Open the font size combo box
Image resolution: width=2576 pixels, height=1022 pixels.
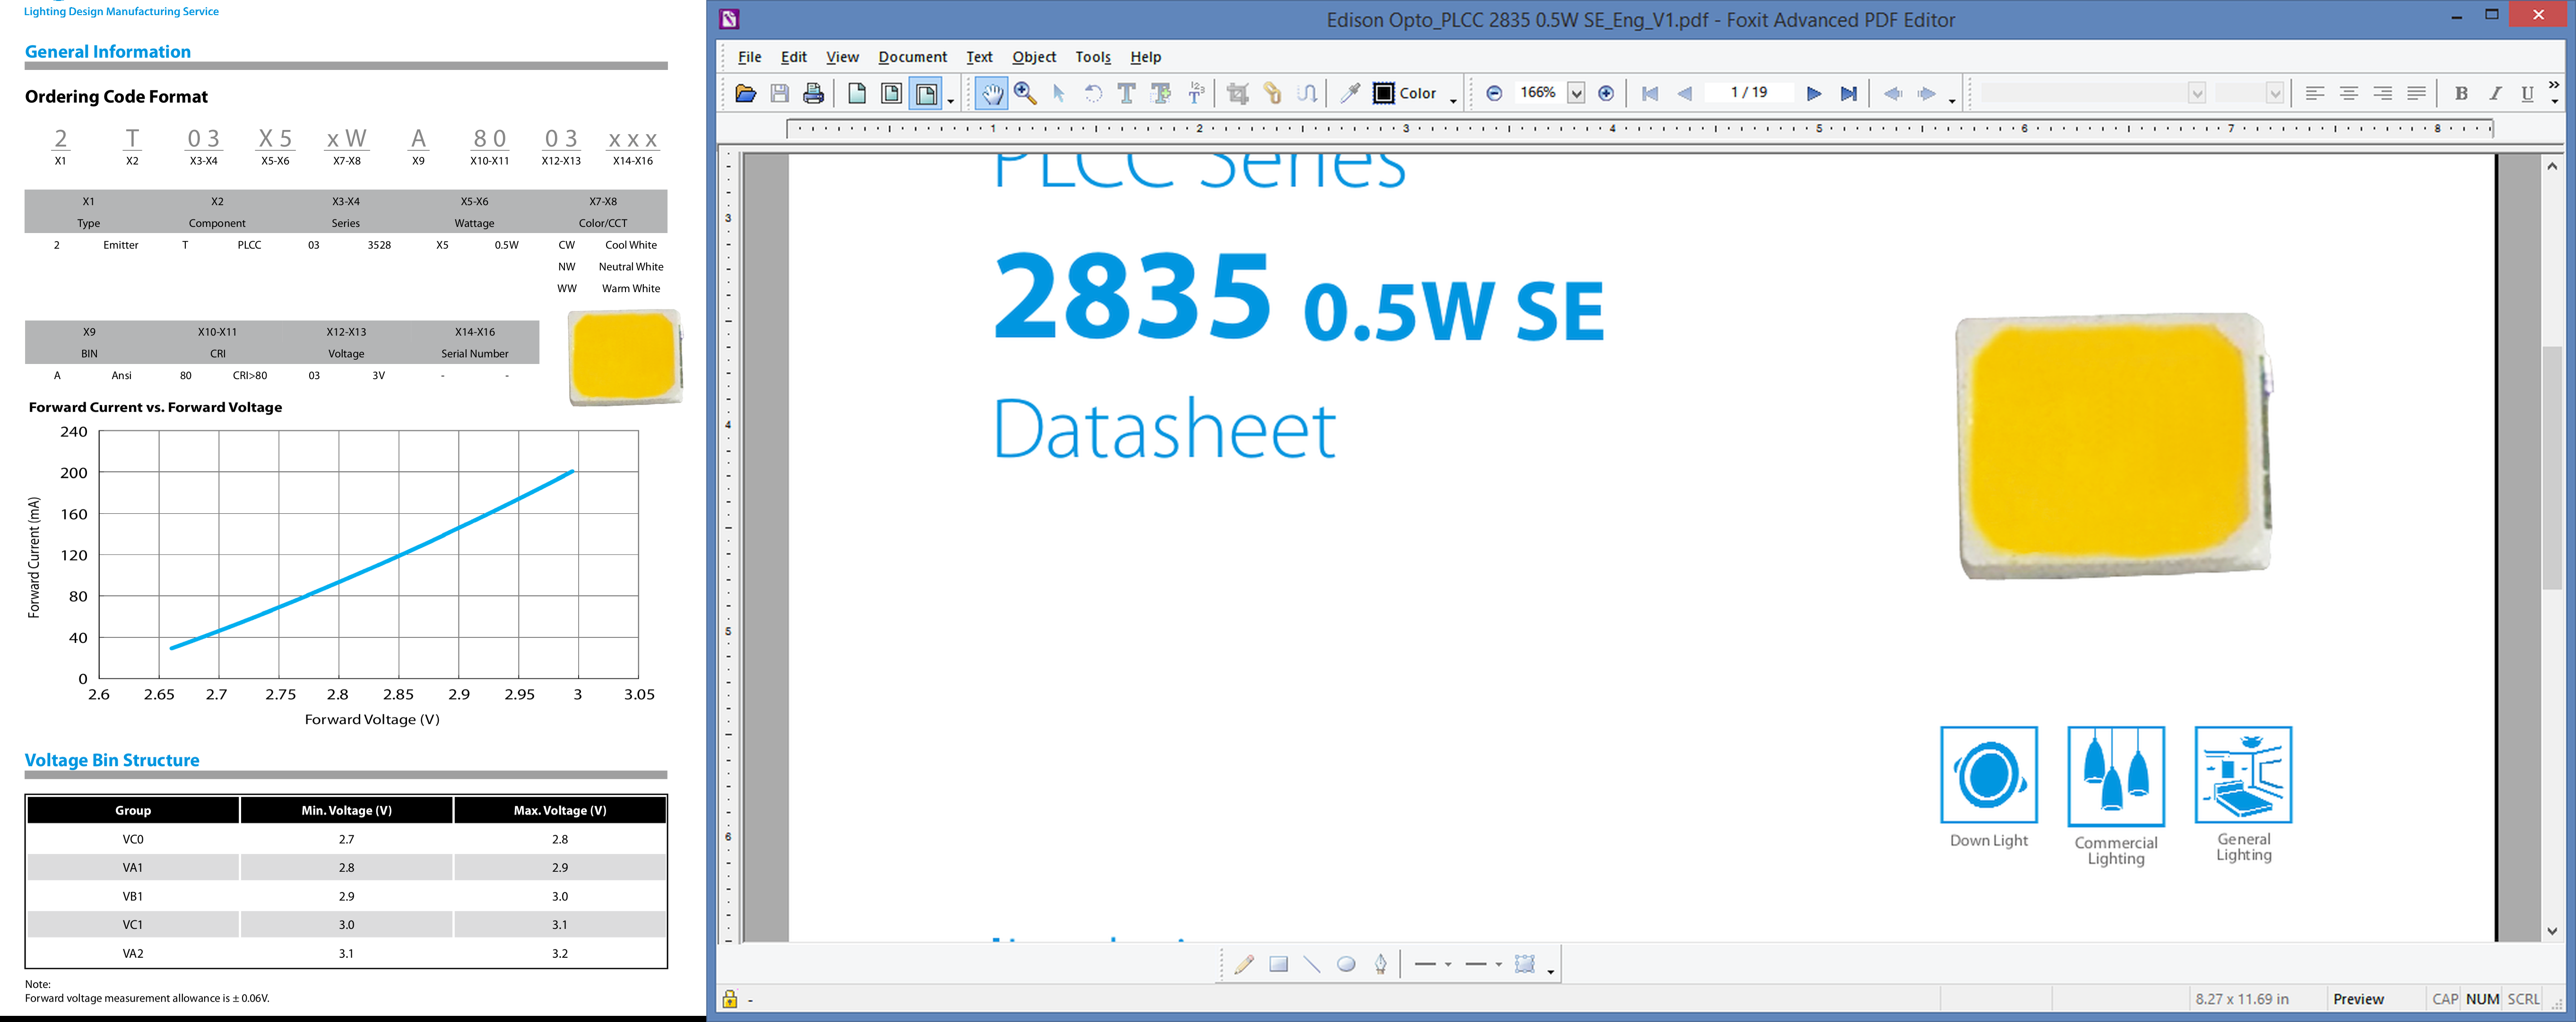2249,93
